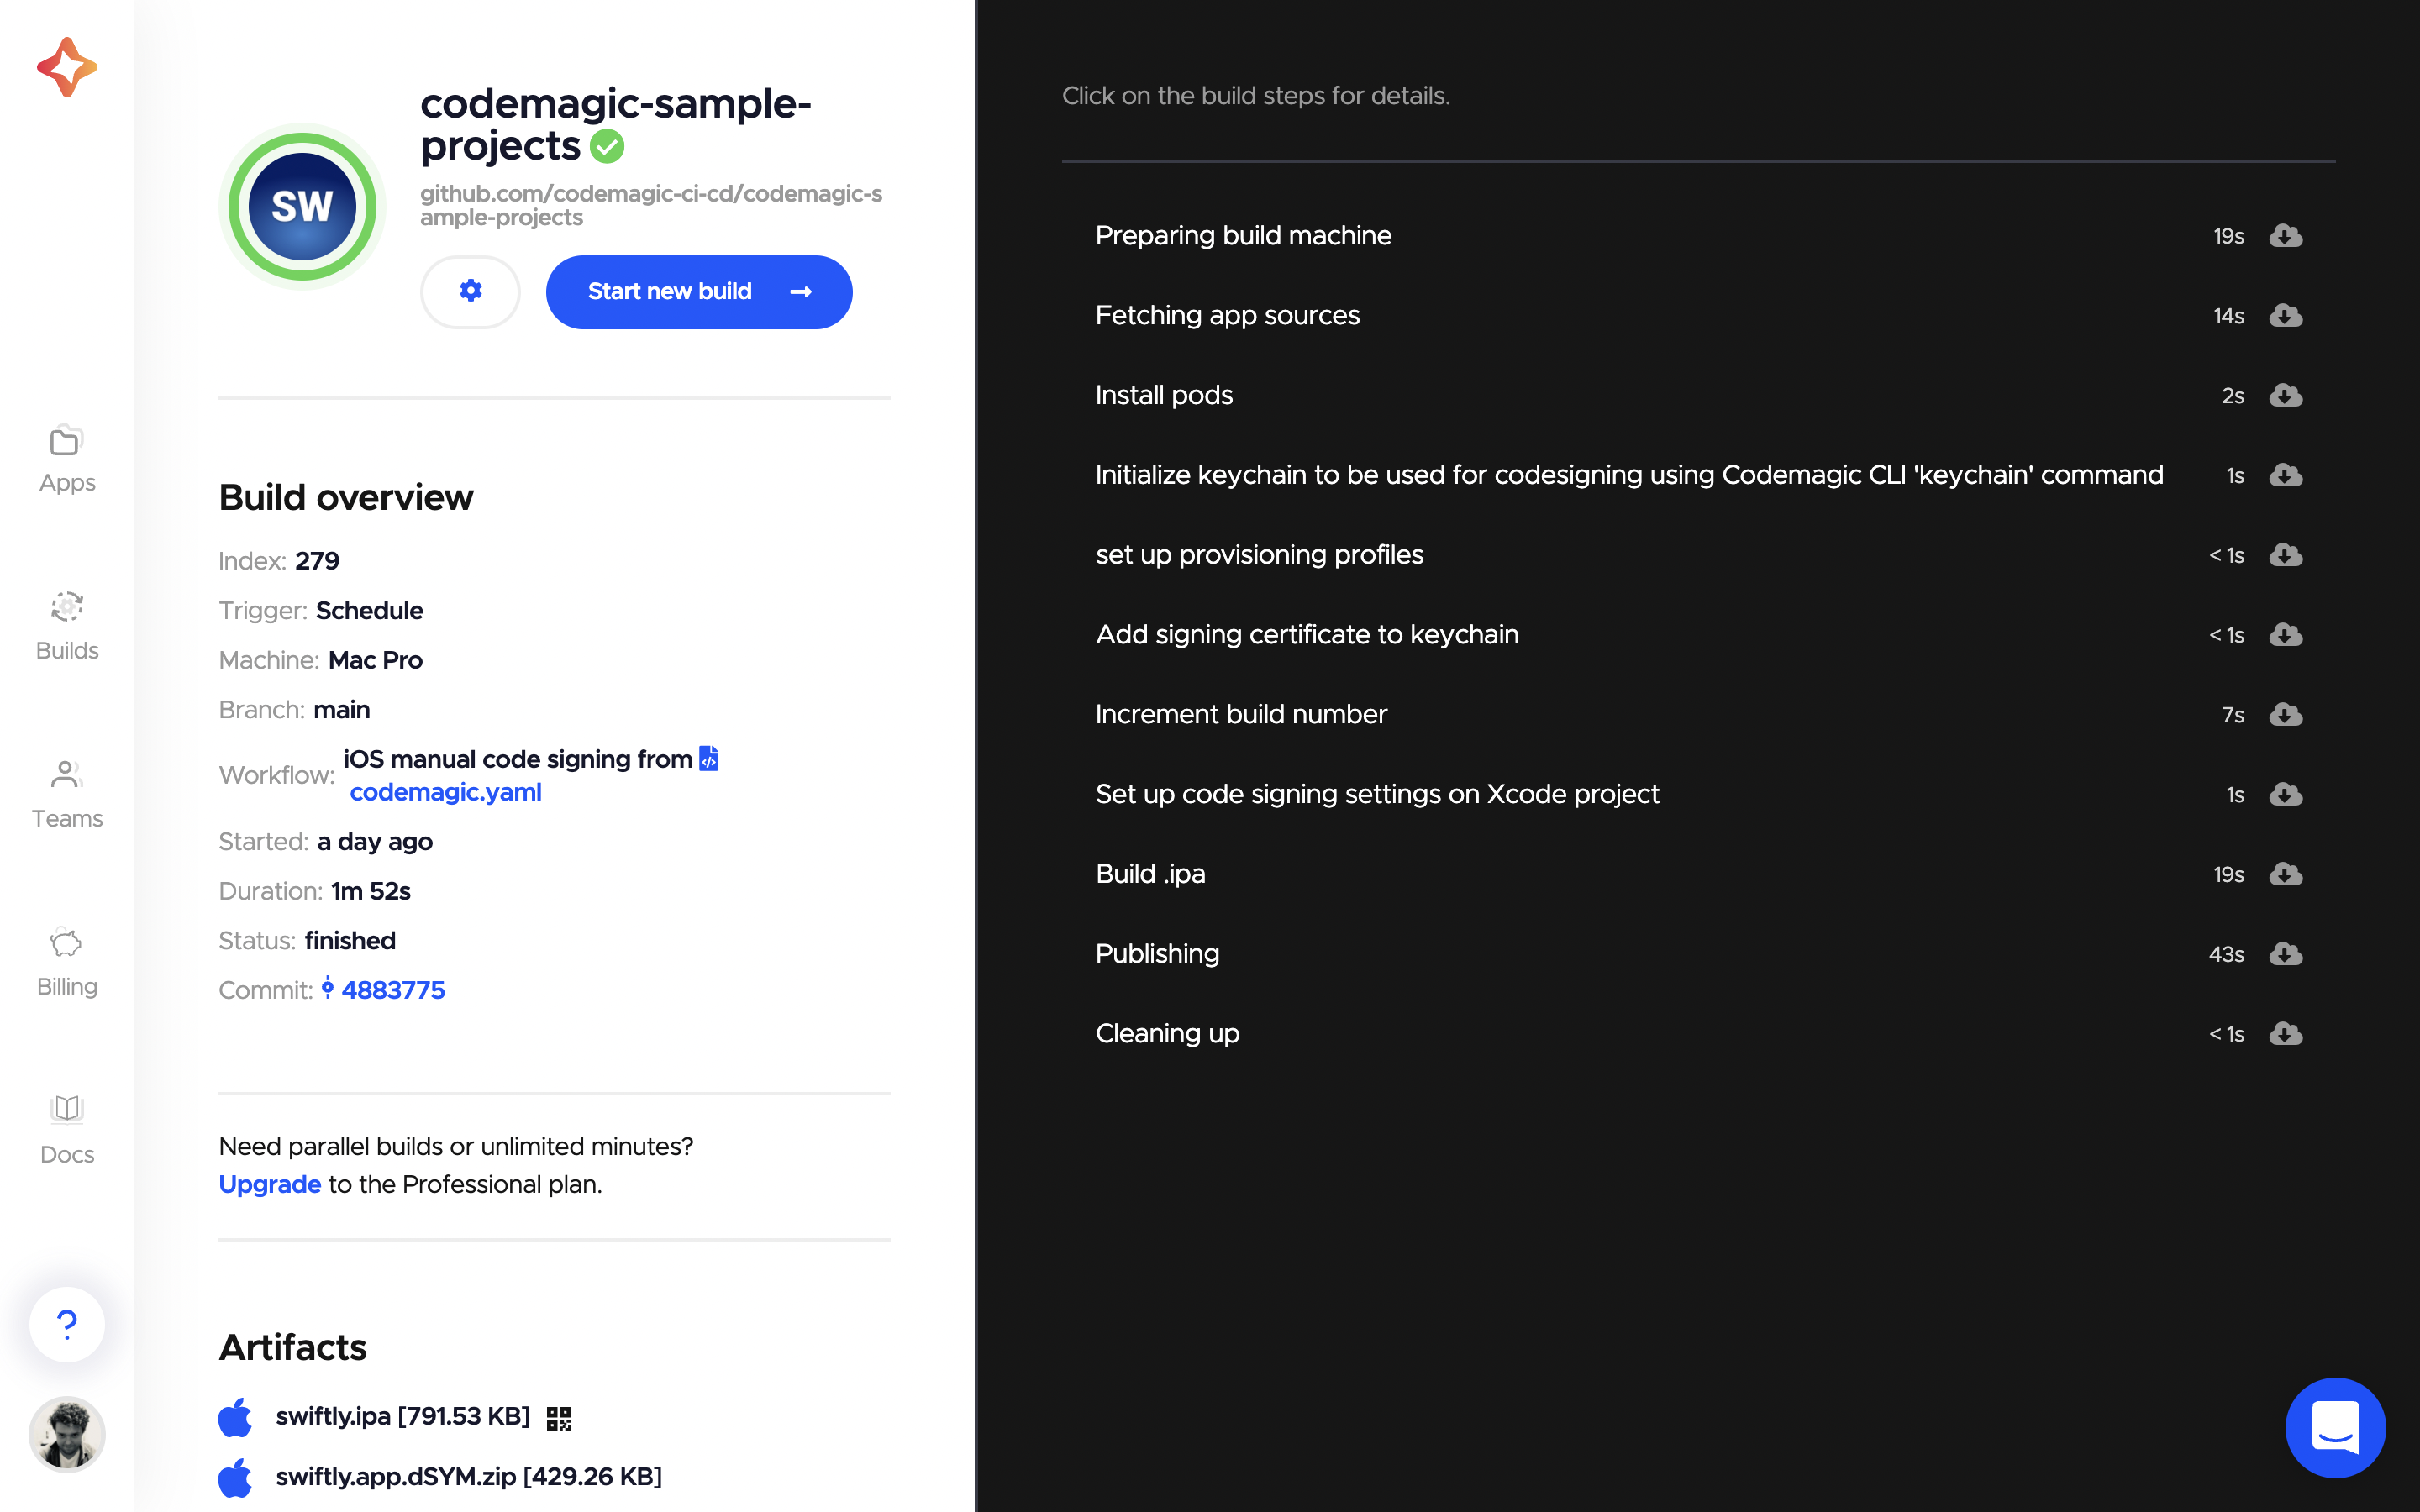The width and height of the screenshot is (2420, 1512).
Task: Open the Billing section in the sidebar
Action: (66, 961)
